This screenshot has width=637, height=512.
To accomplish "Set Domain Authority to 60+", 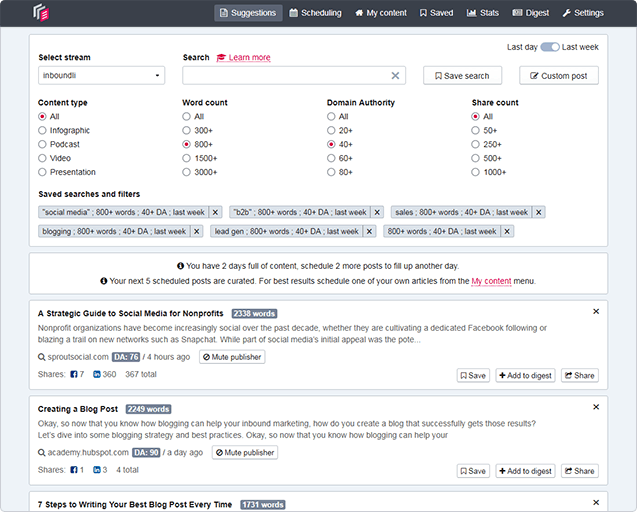I will click(x=331, y=158).
